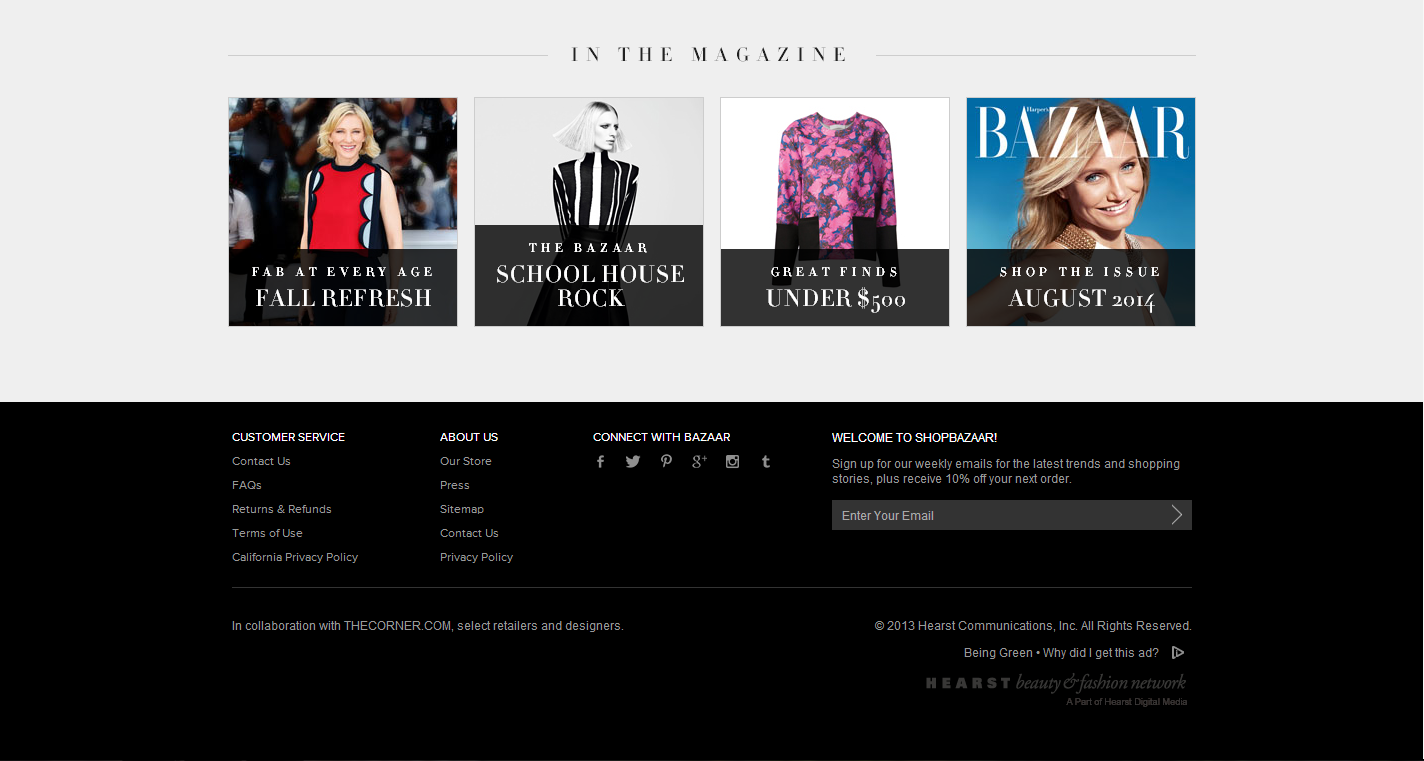Go to Customer Service Contact Us
This screenshot has width=1424, height=761.
click(261, 461)
